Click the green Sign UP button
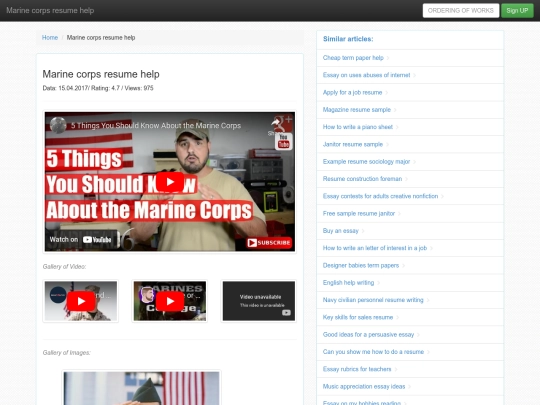Screen dimensions: 540x405 pos(517,11)
